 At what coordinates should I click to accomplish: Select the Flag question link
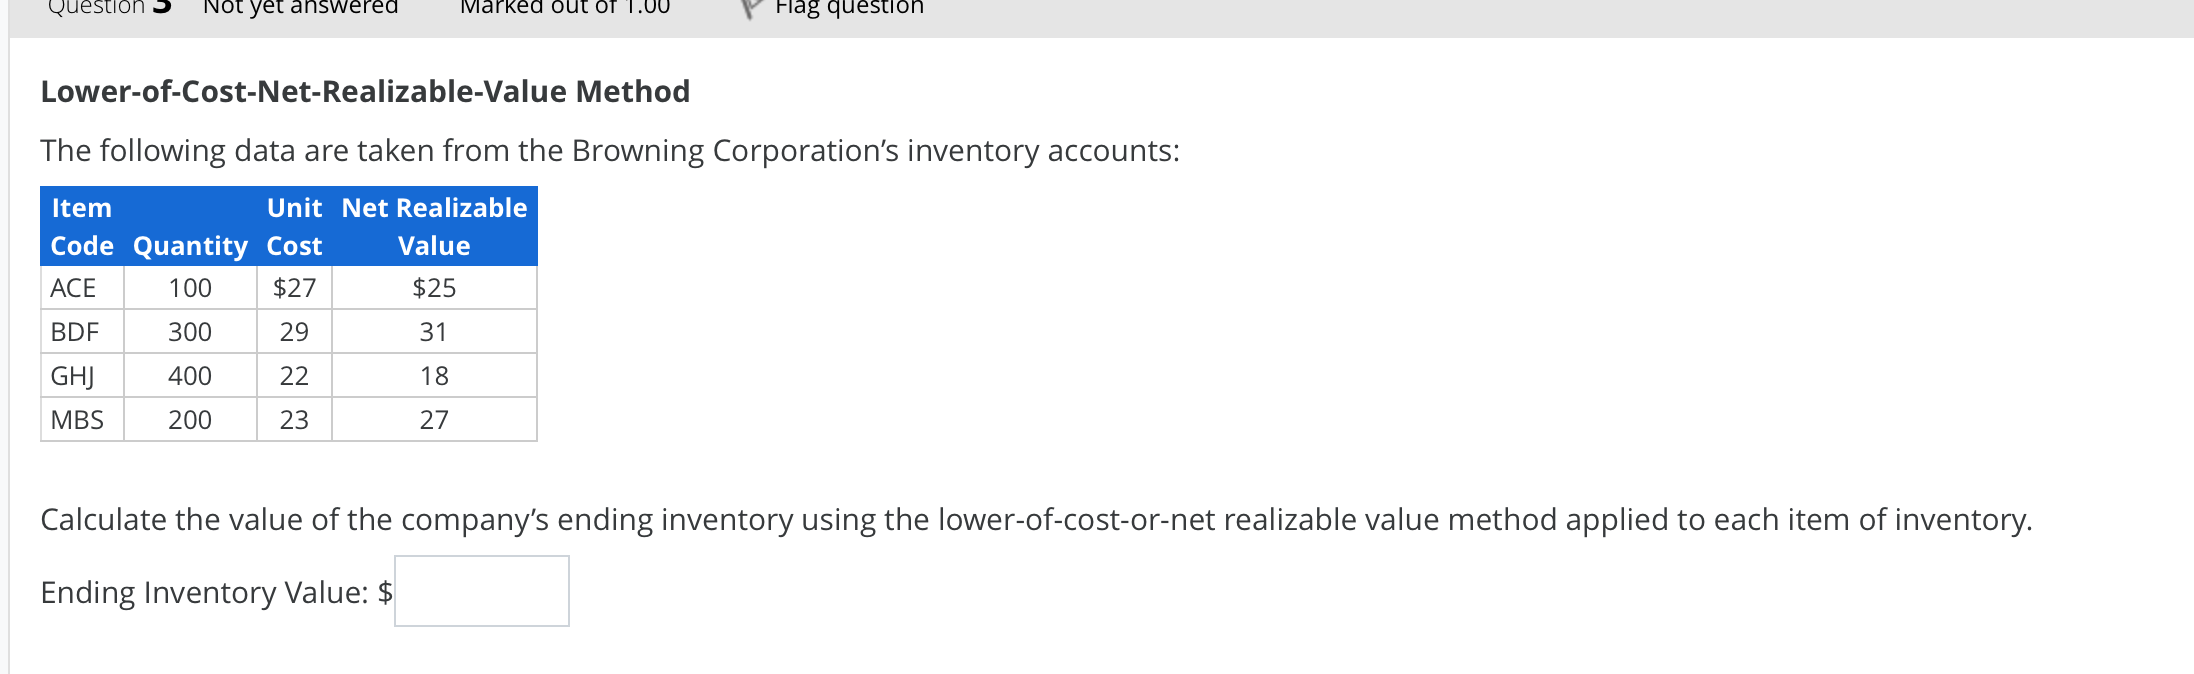(849, 8)
